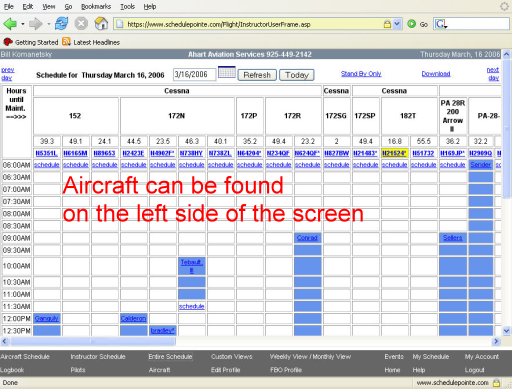Click the Stop loading icon
This screenshot has height=389, width=512.
point(81,24)
